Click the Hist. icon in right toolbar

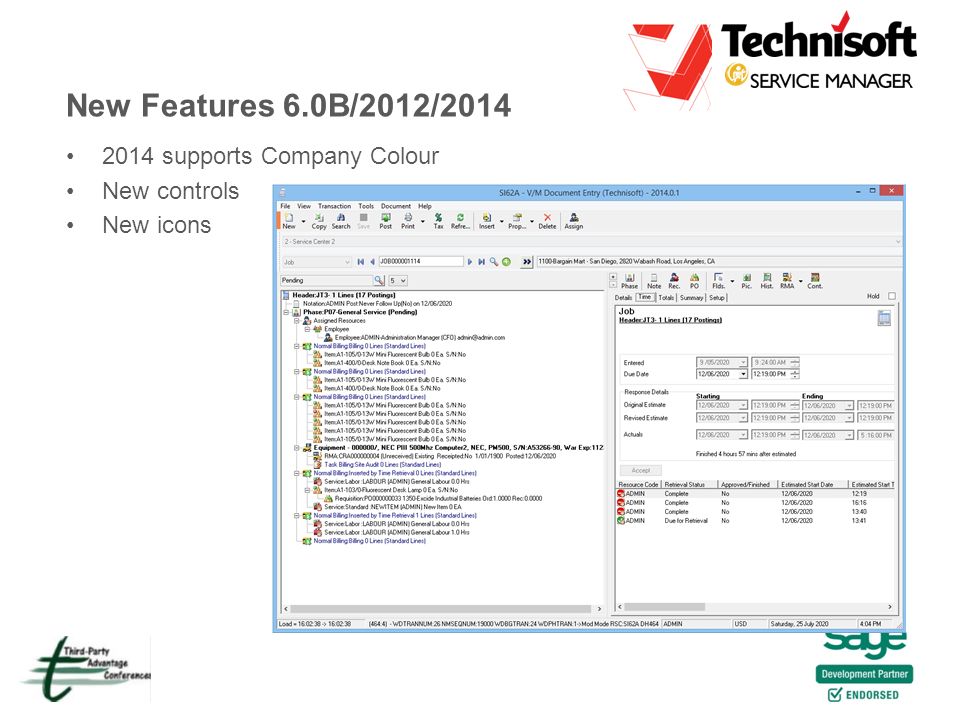click(767, 281)
